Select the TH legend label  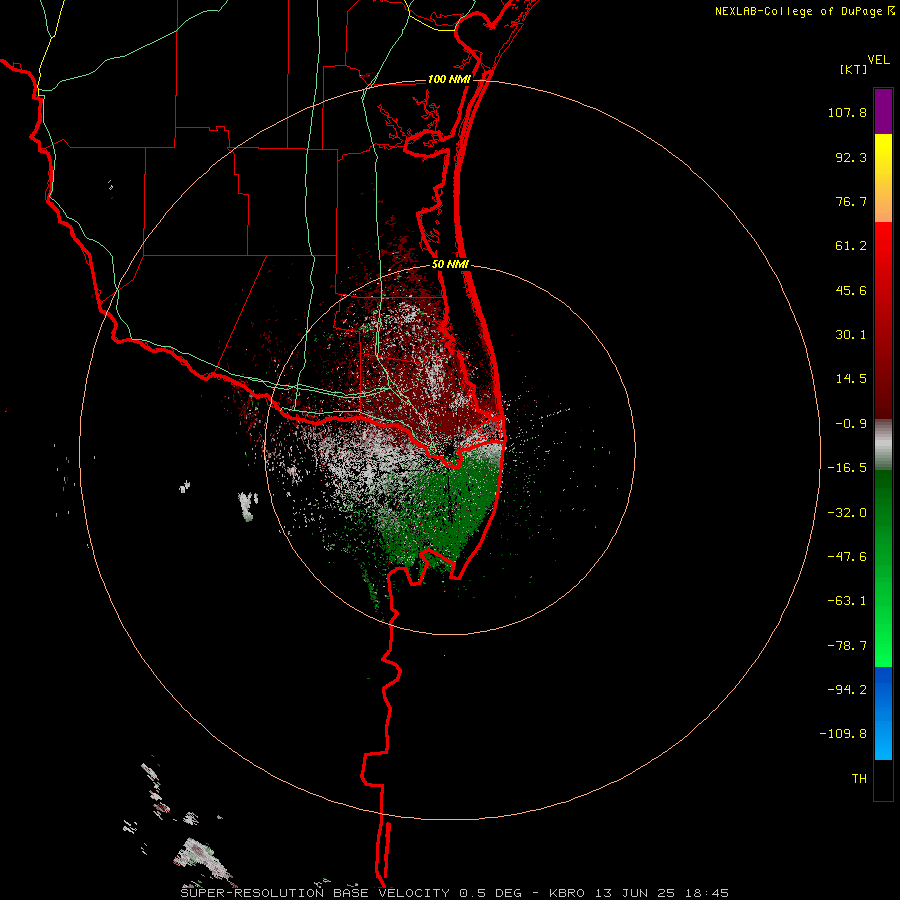[859, 779]
